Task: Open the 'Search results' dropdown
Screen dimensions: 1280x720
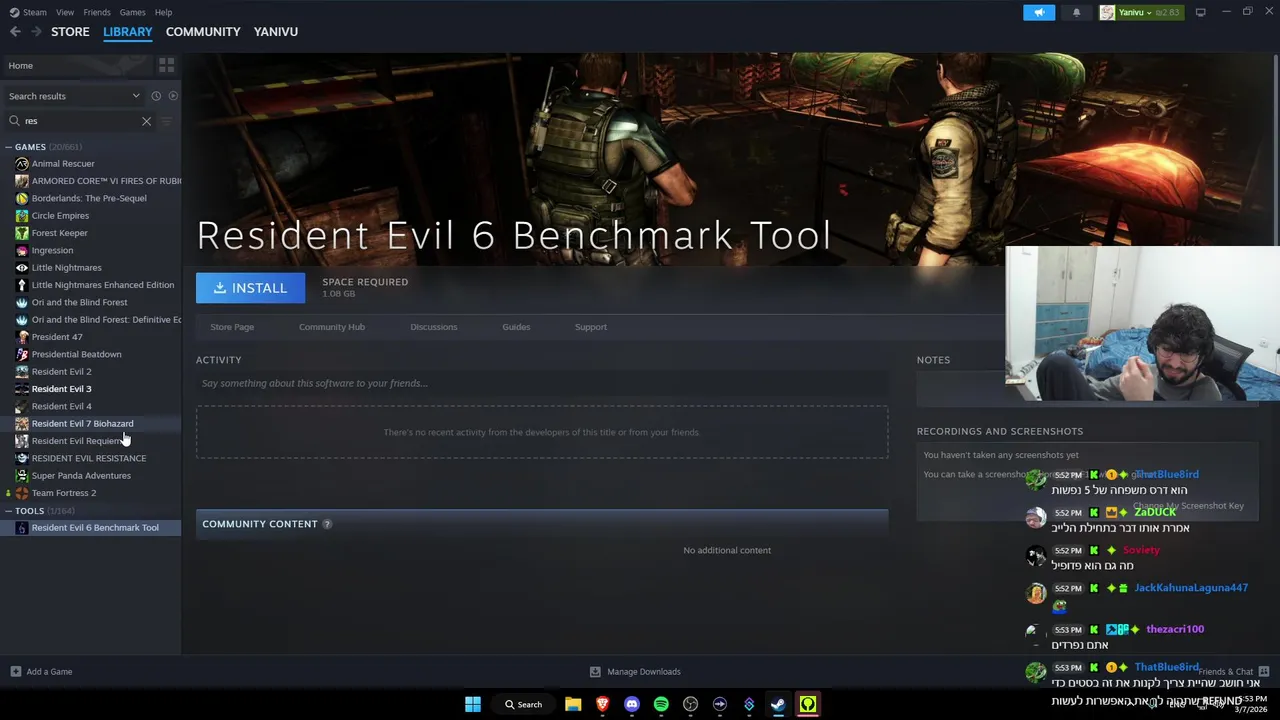Action: pos(75,96)
